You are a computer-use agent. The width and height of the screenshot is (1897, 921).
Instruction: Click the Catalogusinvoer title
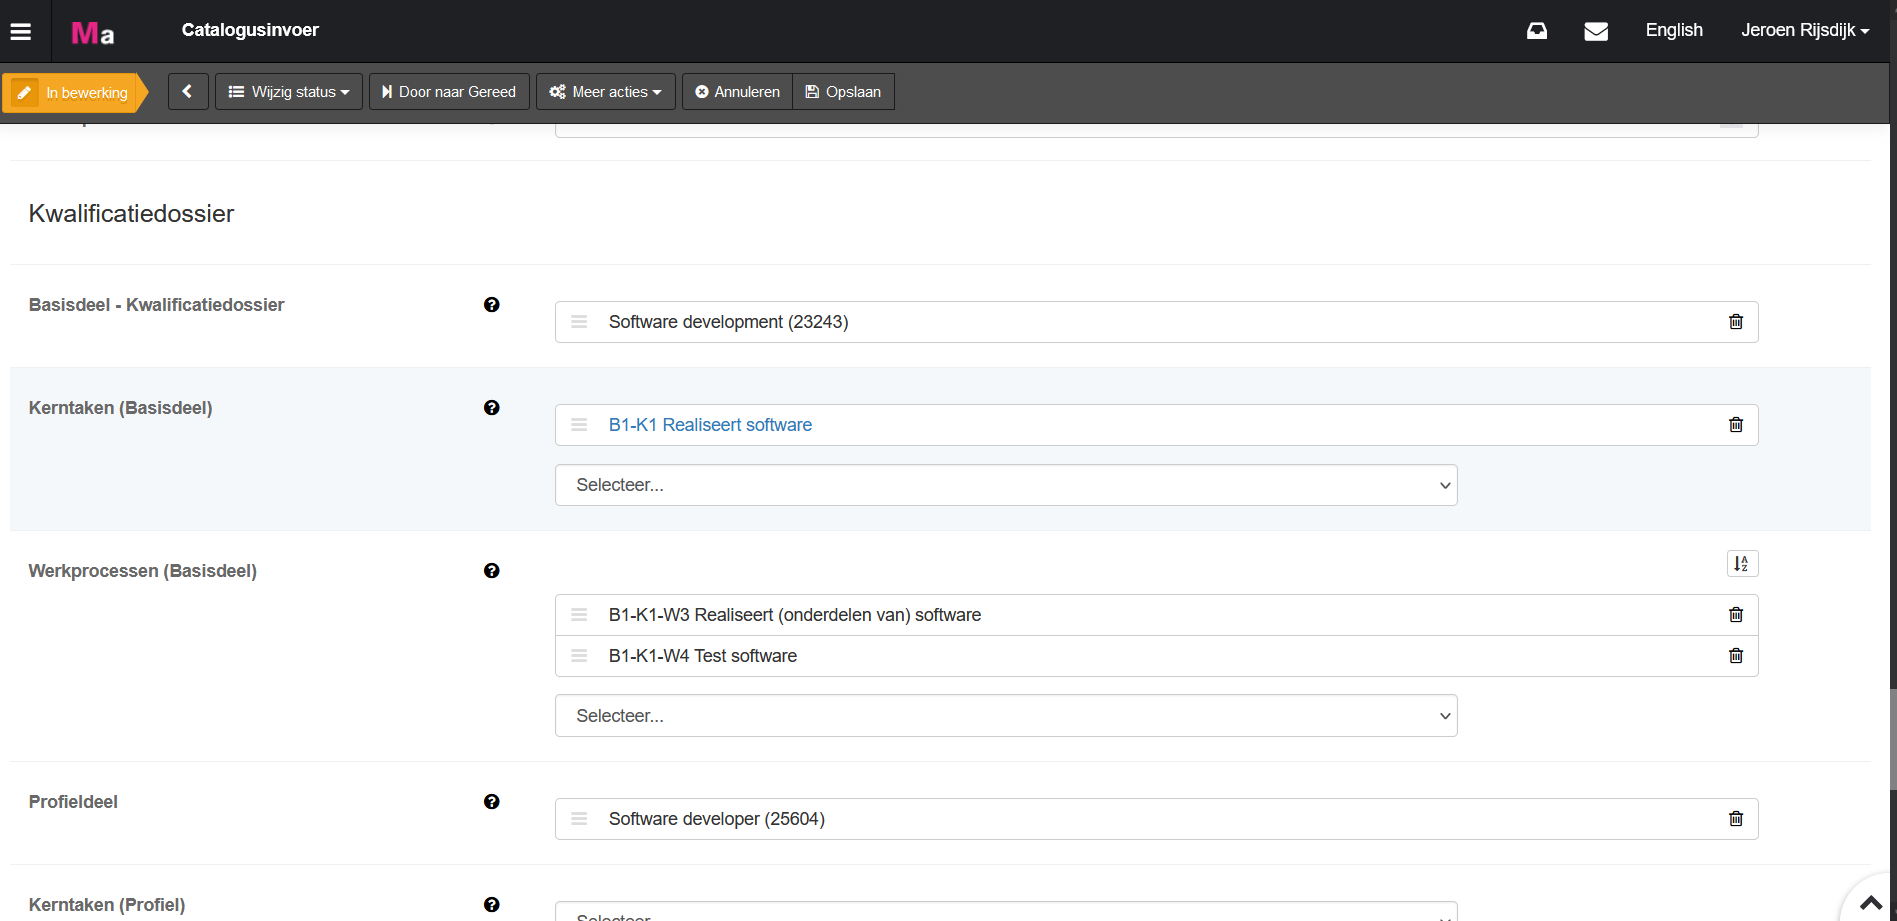[x=250, y=30]
